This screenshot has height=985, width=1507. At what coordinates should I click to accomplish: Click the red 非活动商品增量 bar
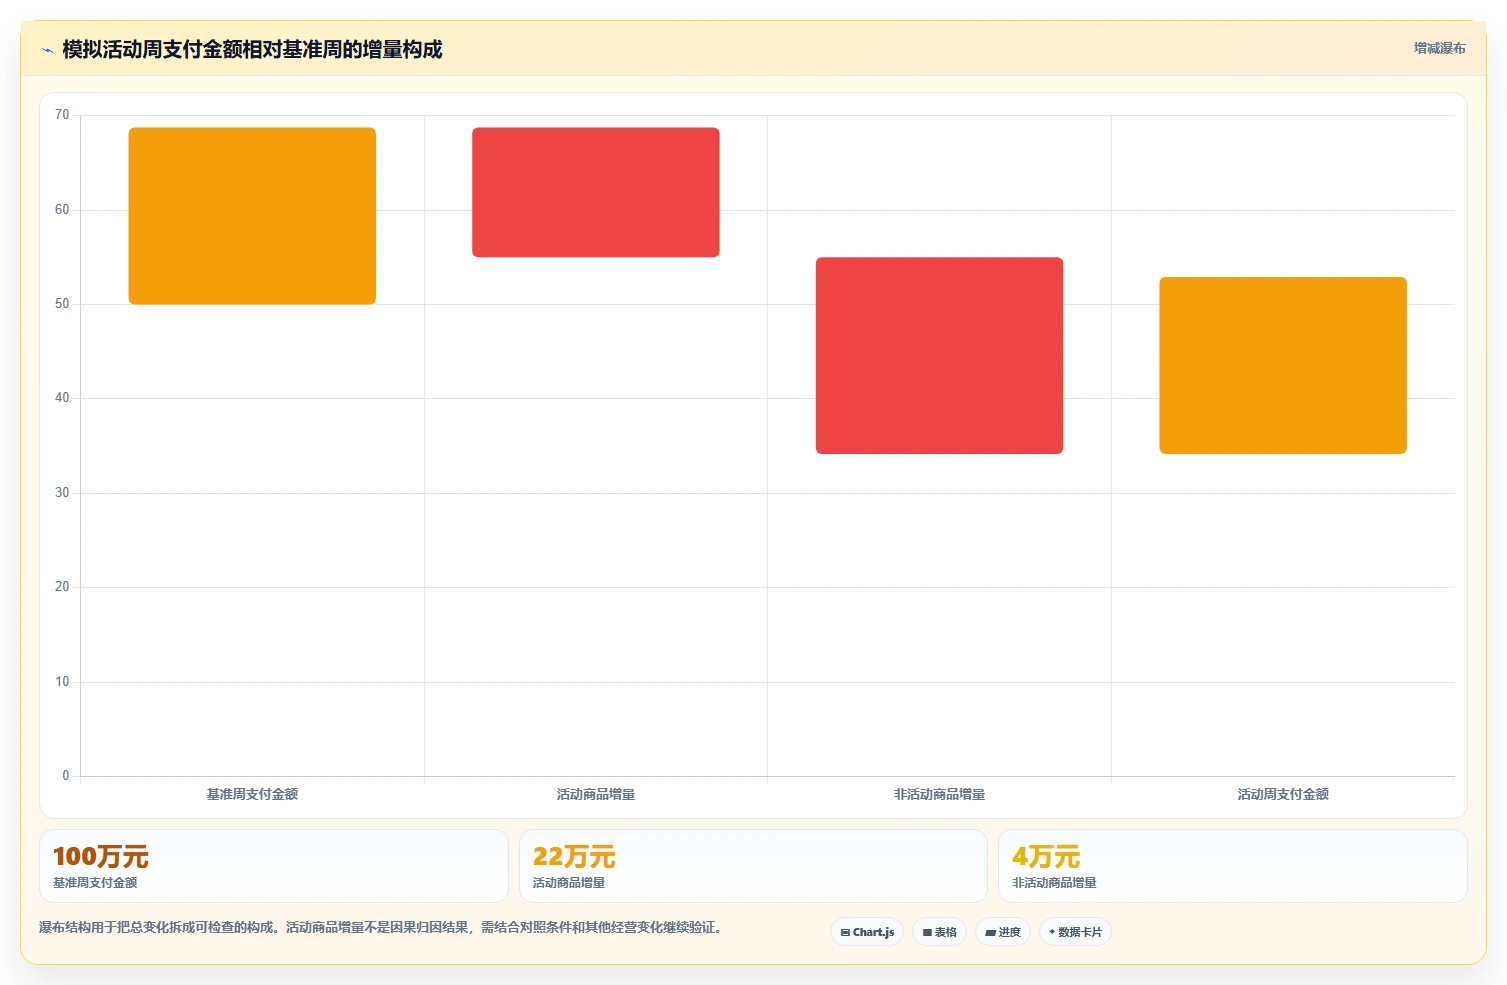coord(939,355)
